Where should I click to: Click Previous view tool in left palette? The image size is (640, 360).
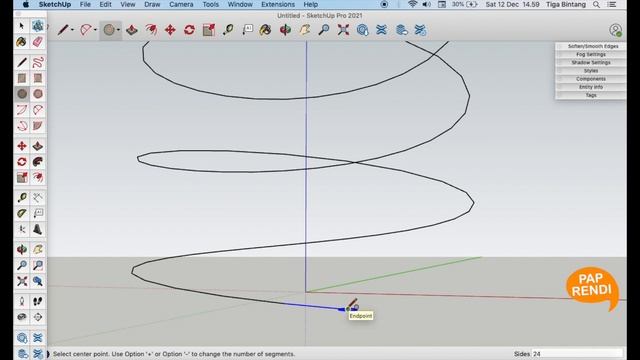38,281
